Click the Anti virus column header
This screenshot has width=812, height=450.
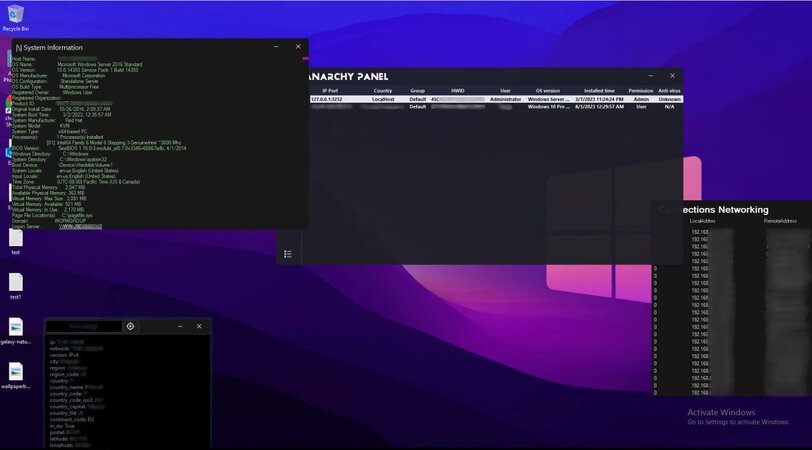click(x=669, y=91)
